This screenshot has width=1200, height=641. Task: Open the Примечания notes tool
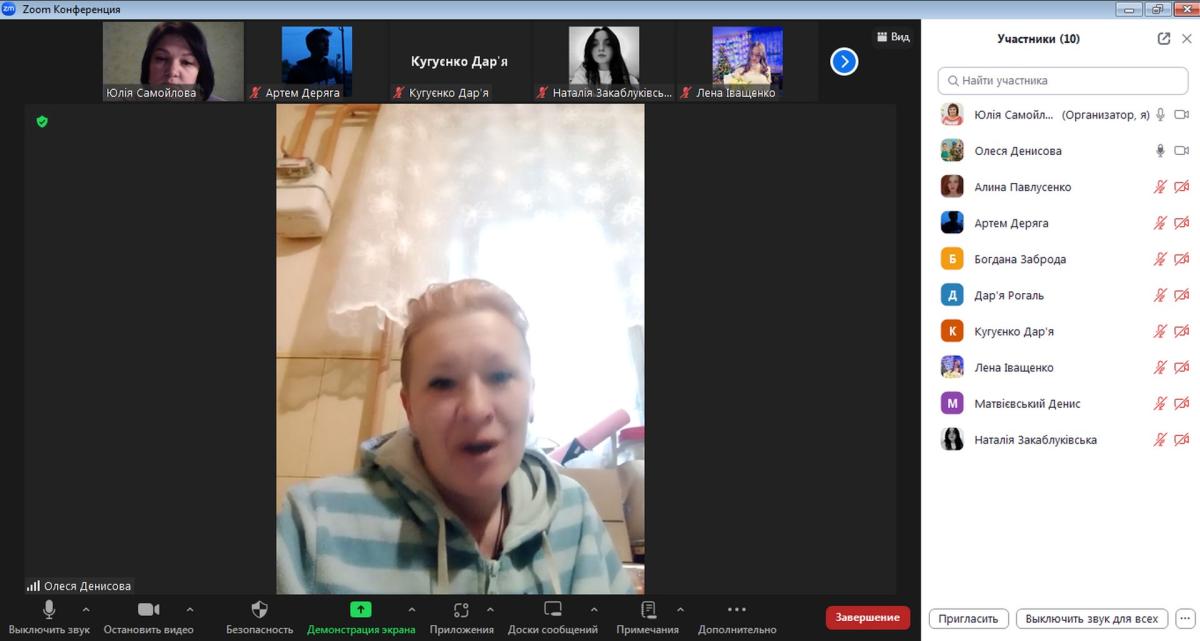pyautogui.click(x=648, y=618)
